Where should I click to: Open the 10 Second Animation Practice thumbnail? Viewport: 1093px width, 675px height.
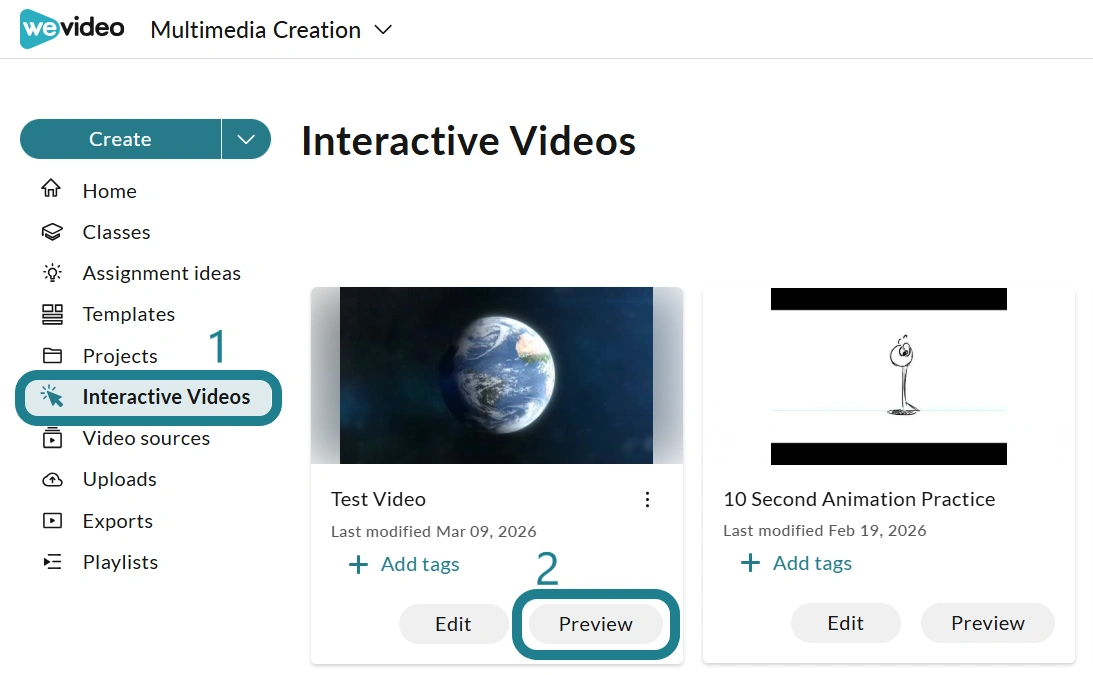click(x=889, y=376)
